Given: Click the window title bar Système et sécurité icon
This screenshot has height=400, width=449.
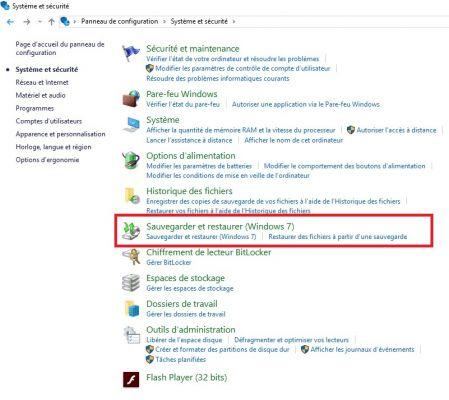Looking at the screenshot, I should [x=5, y=6].
